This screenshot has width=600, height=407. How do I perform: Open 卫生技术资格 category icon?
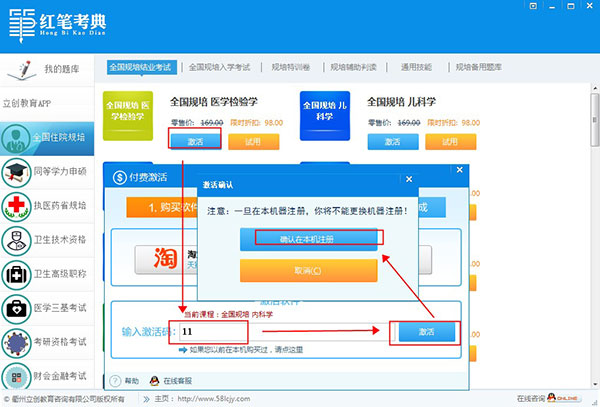click(x=16, y=241)
